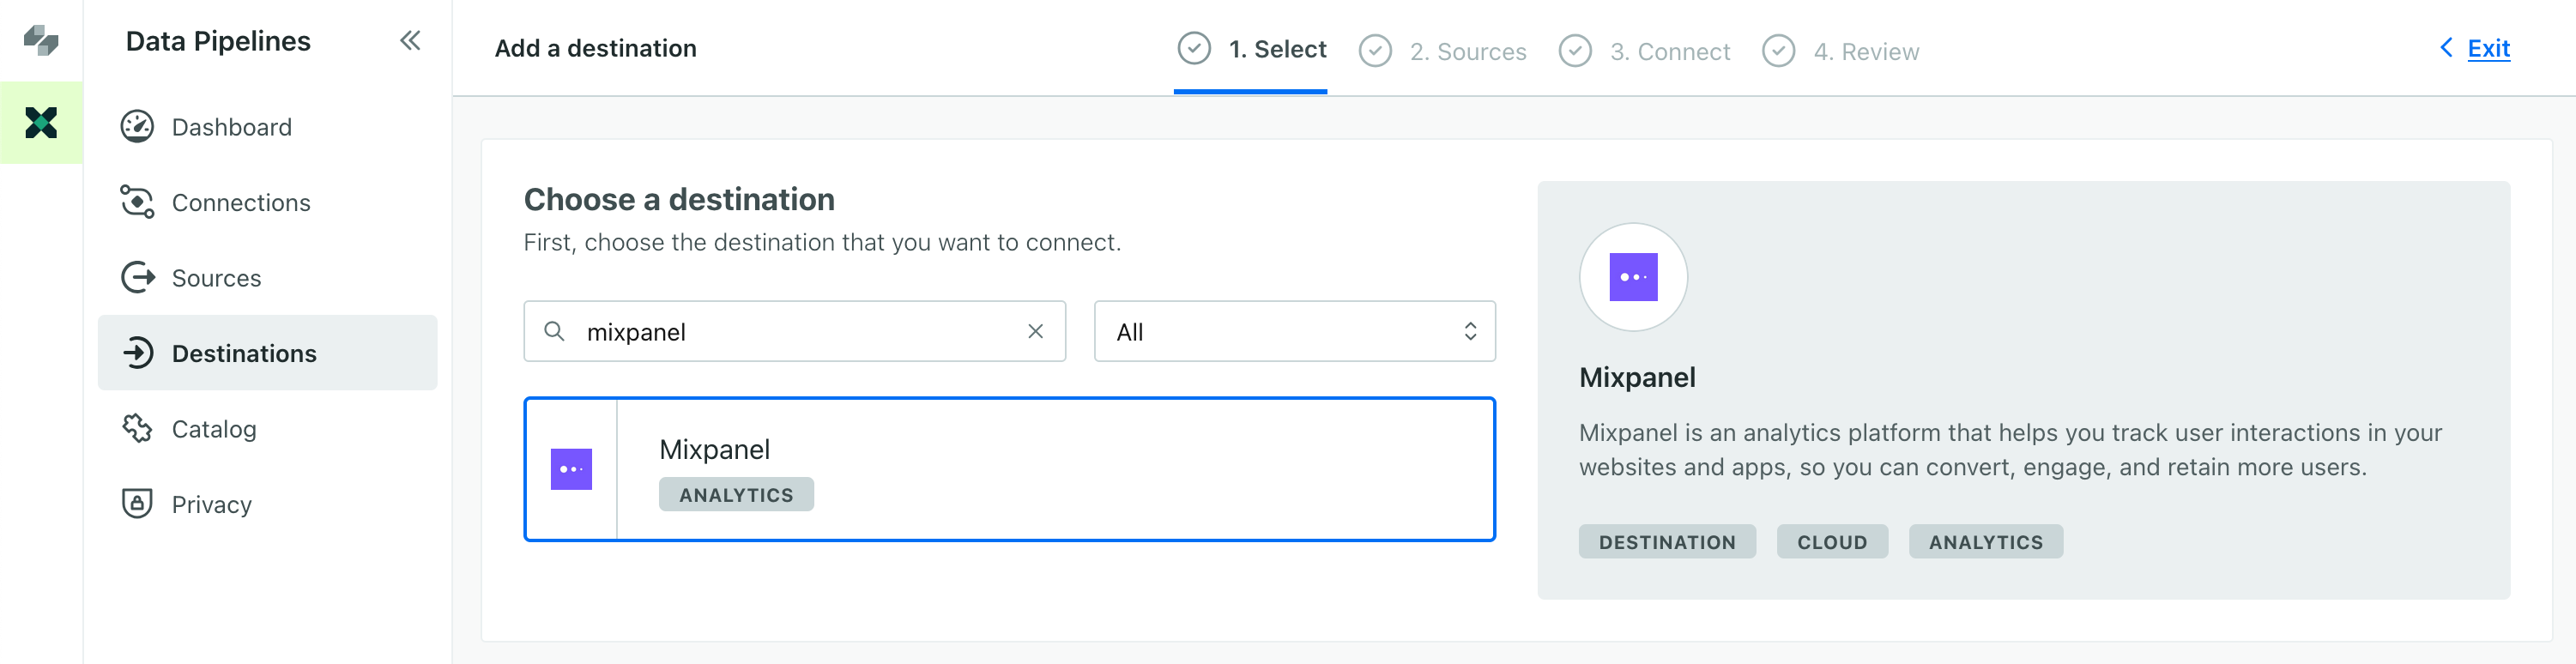Open the Dashboard page

(231, 127)
